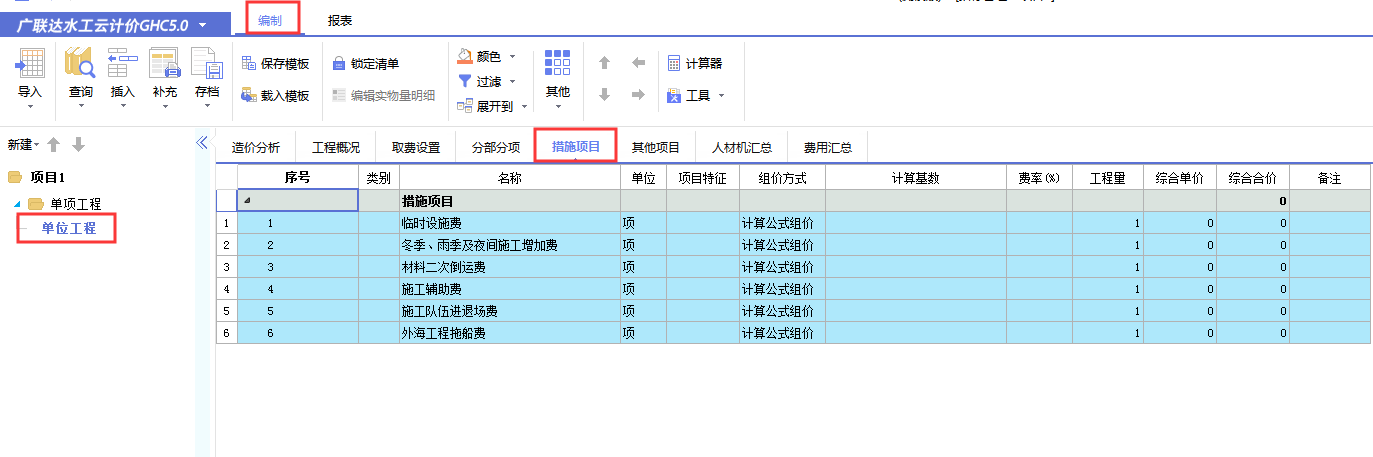
Task: Click the up arrow beside 新建
Action: point(54,145)
